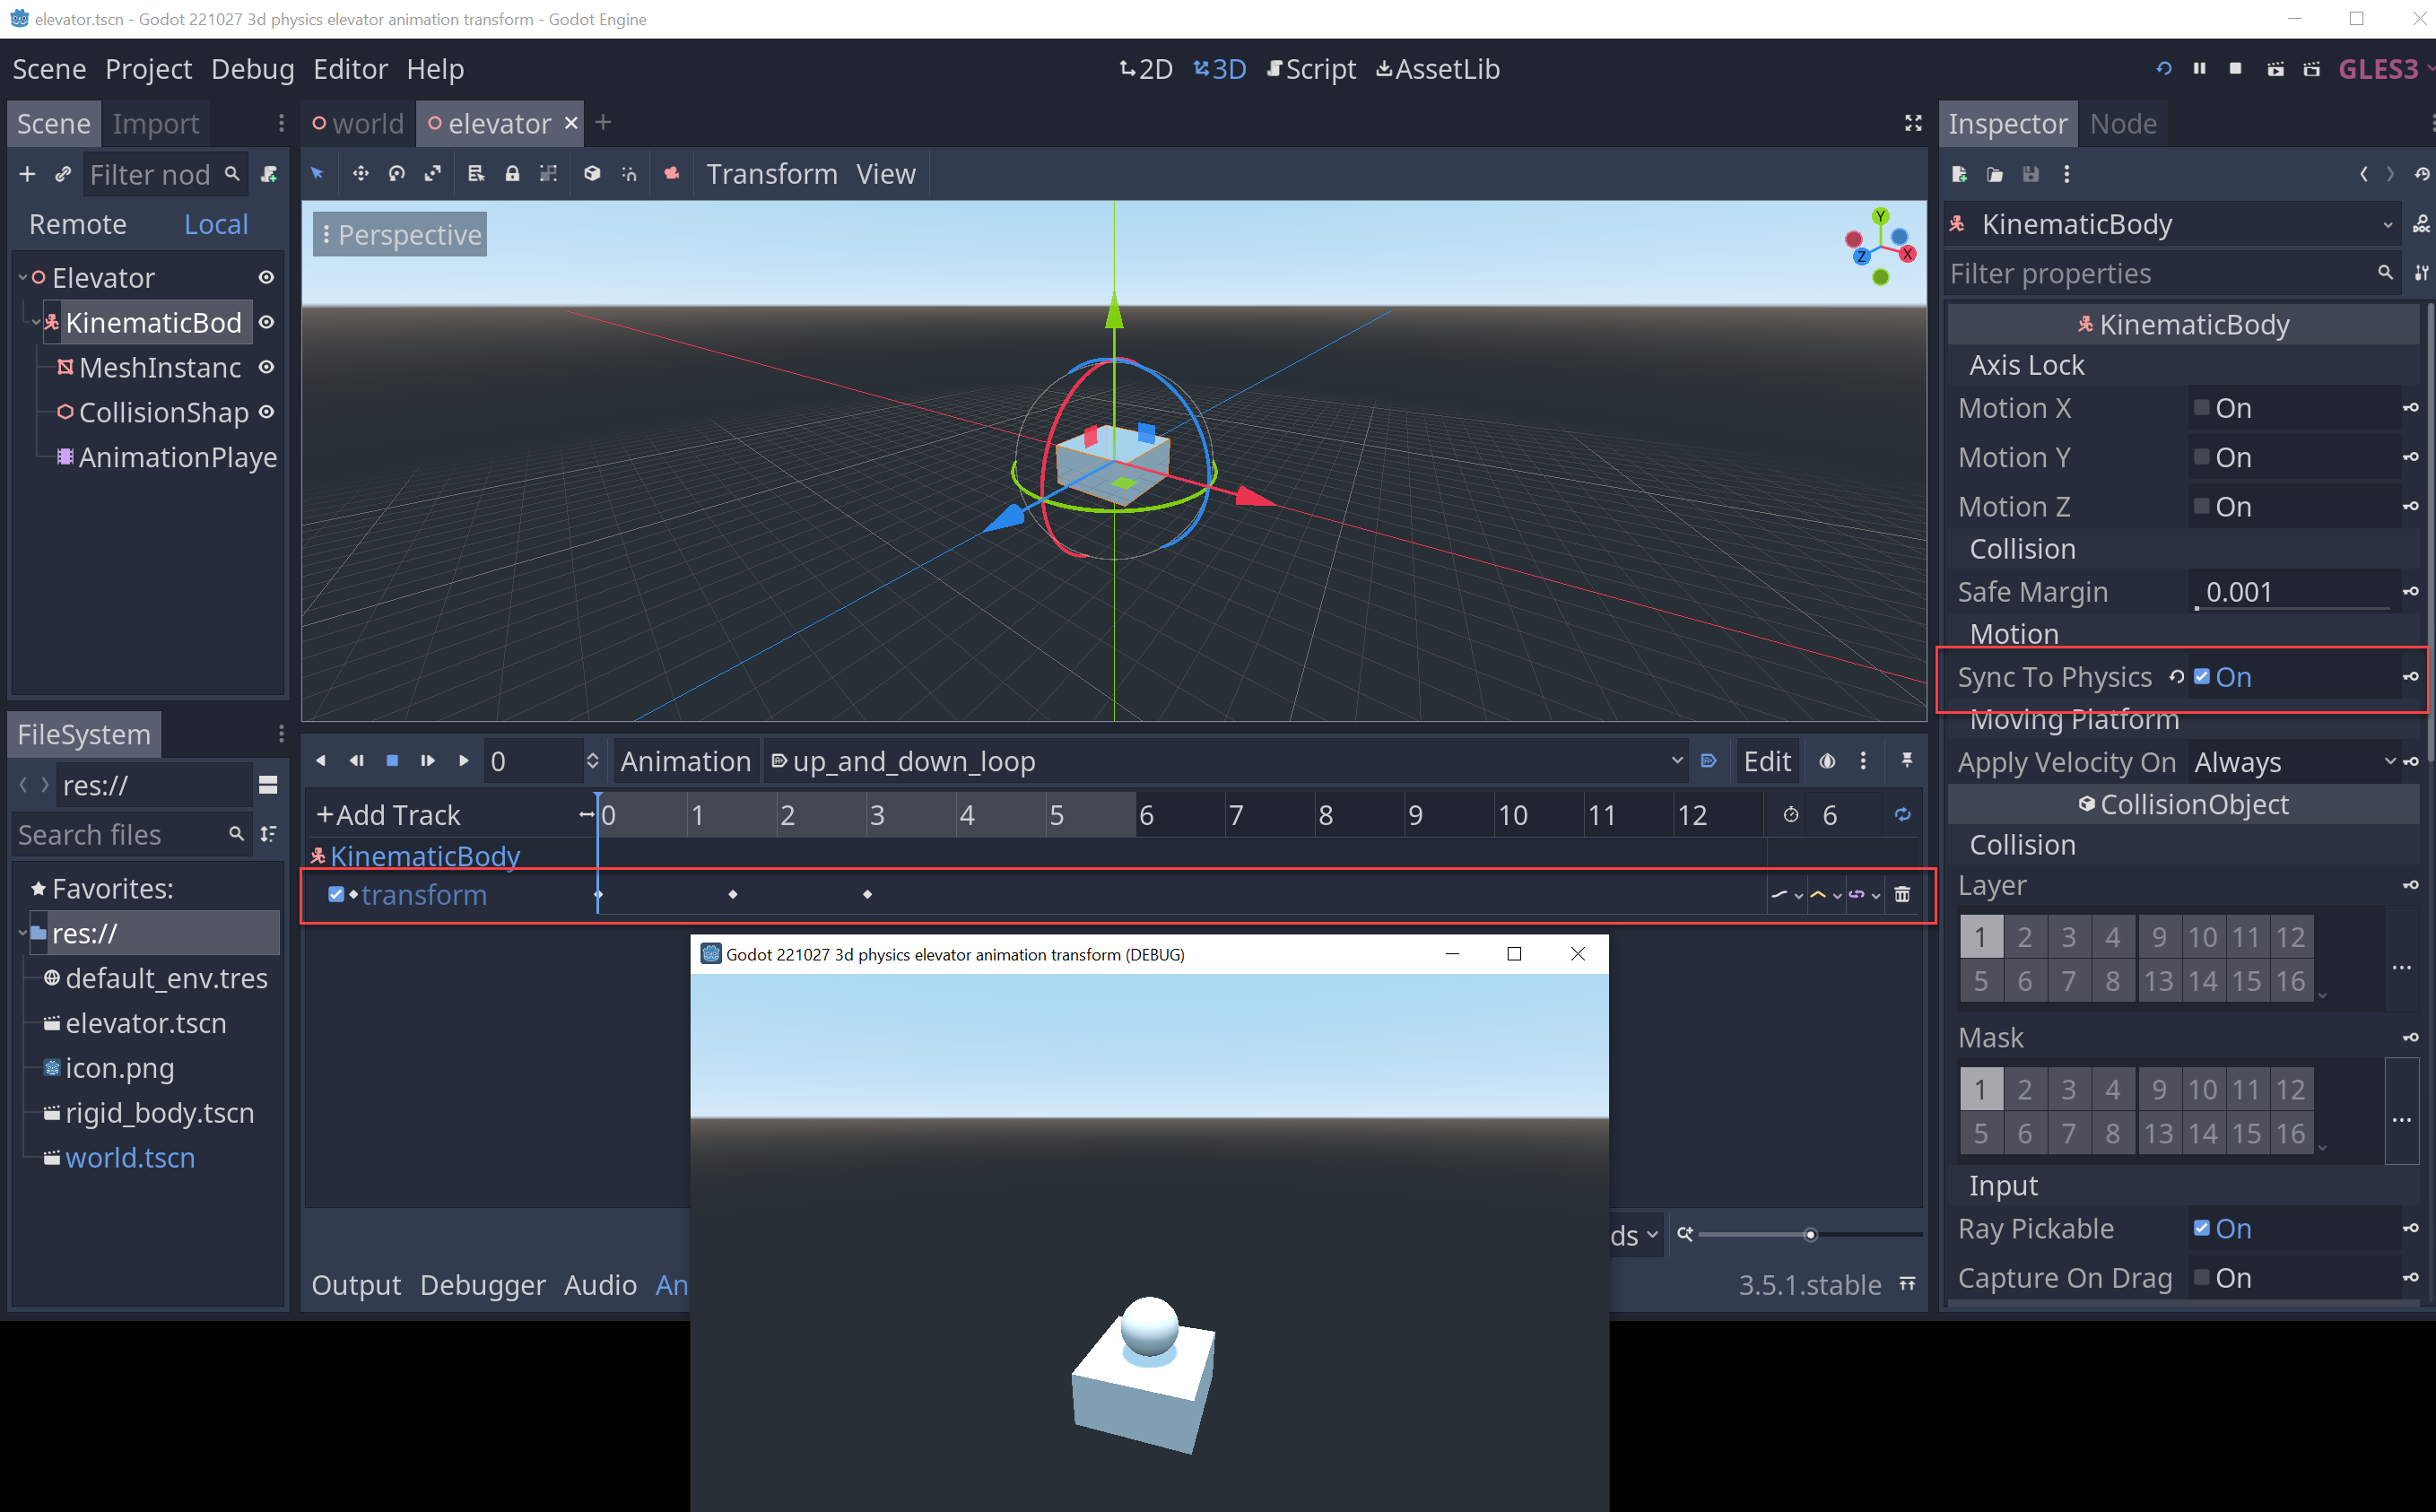Enable Capture On Drag checkbox

(x=2201, y=1277)
